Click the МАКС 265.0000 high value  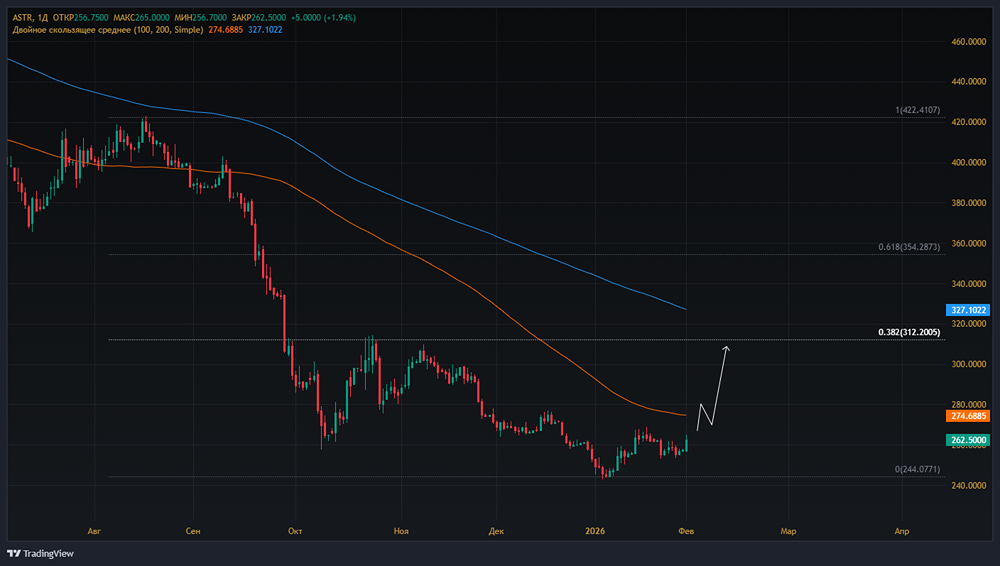142,18
